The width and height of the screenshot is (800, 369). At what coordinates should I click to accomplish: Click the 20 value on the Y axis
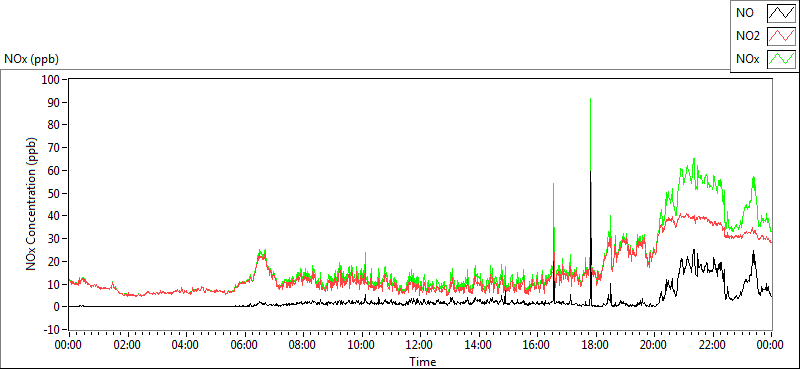(55, 261)
